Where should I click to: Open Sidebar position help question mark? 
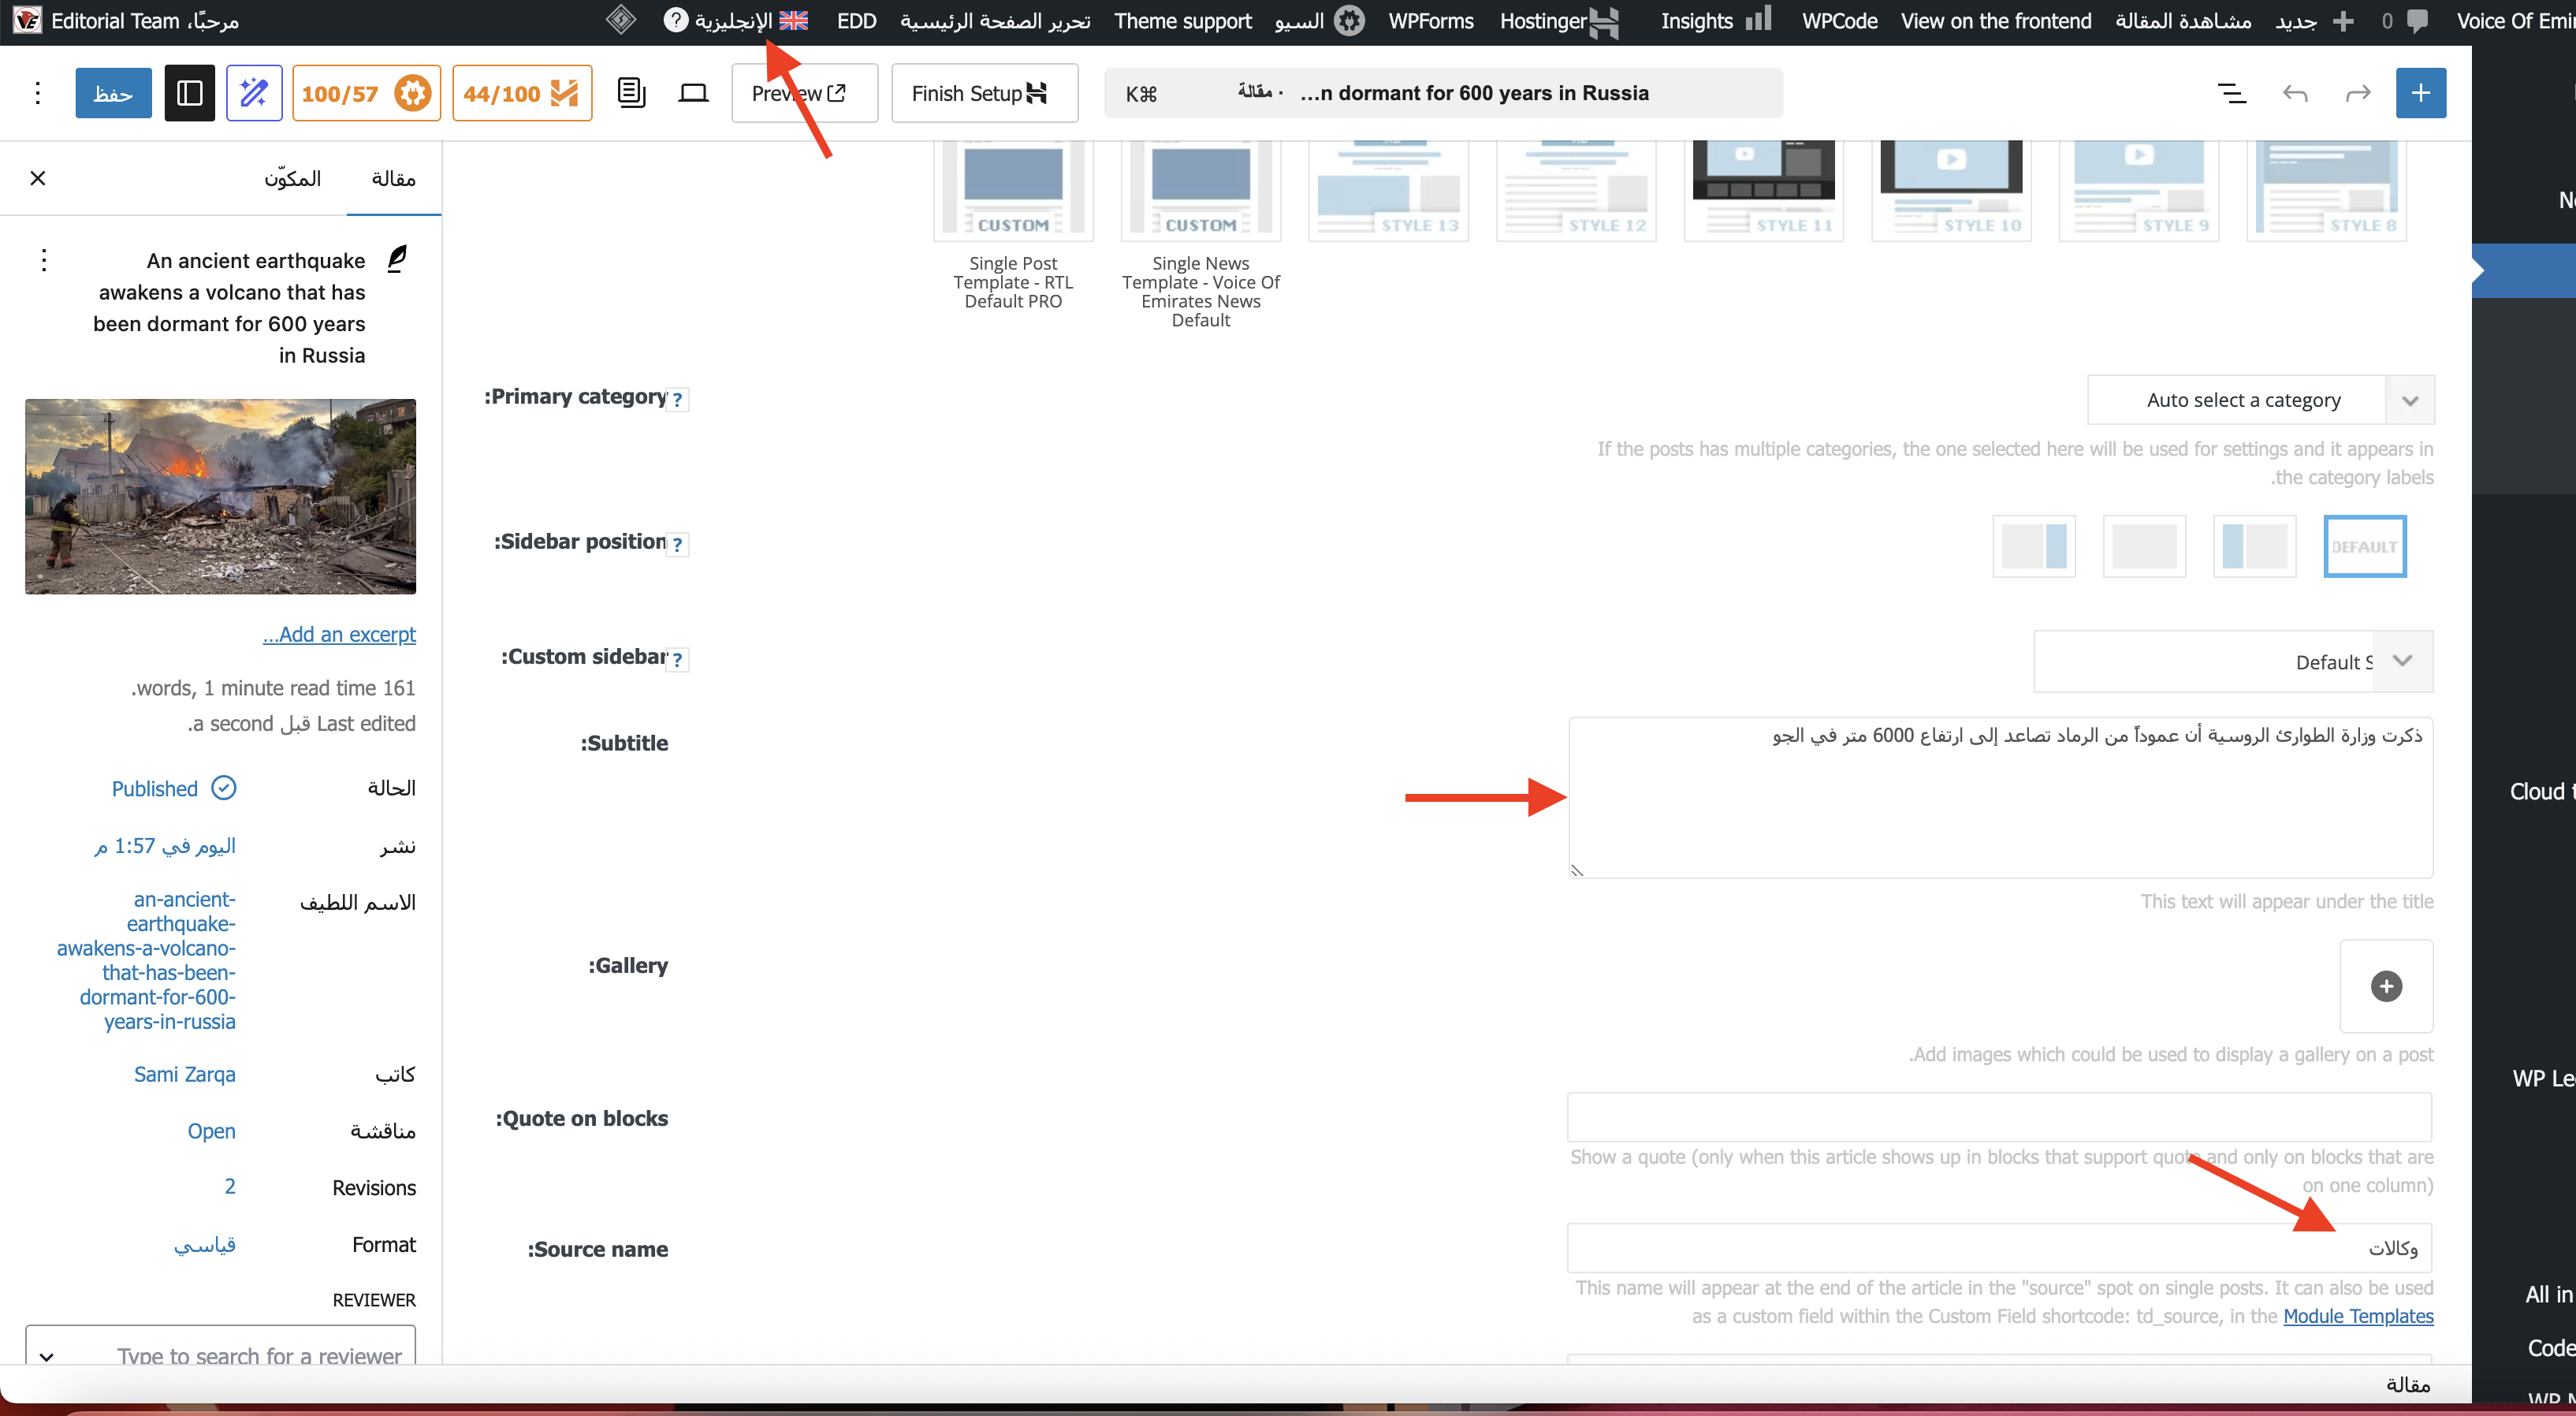pyautogui.click(x=678, y=545)
